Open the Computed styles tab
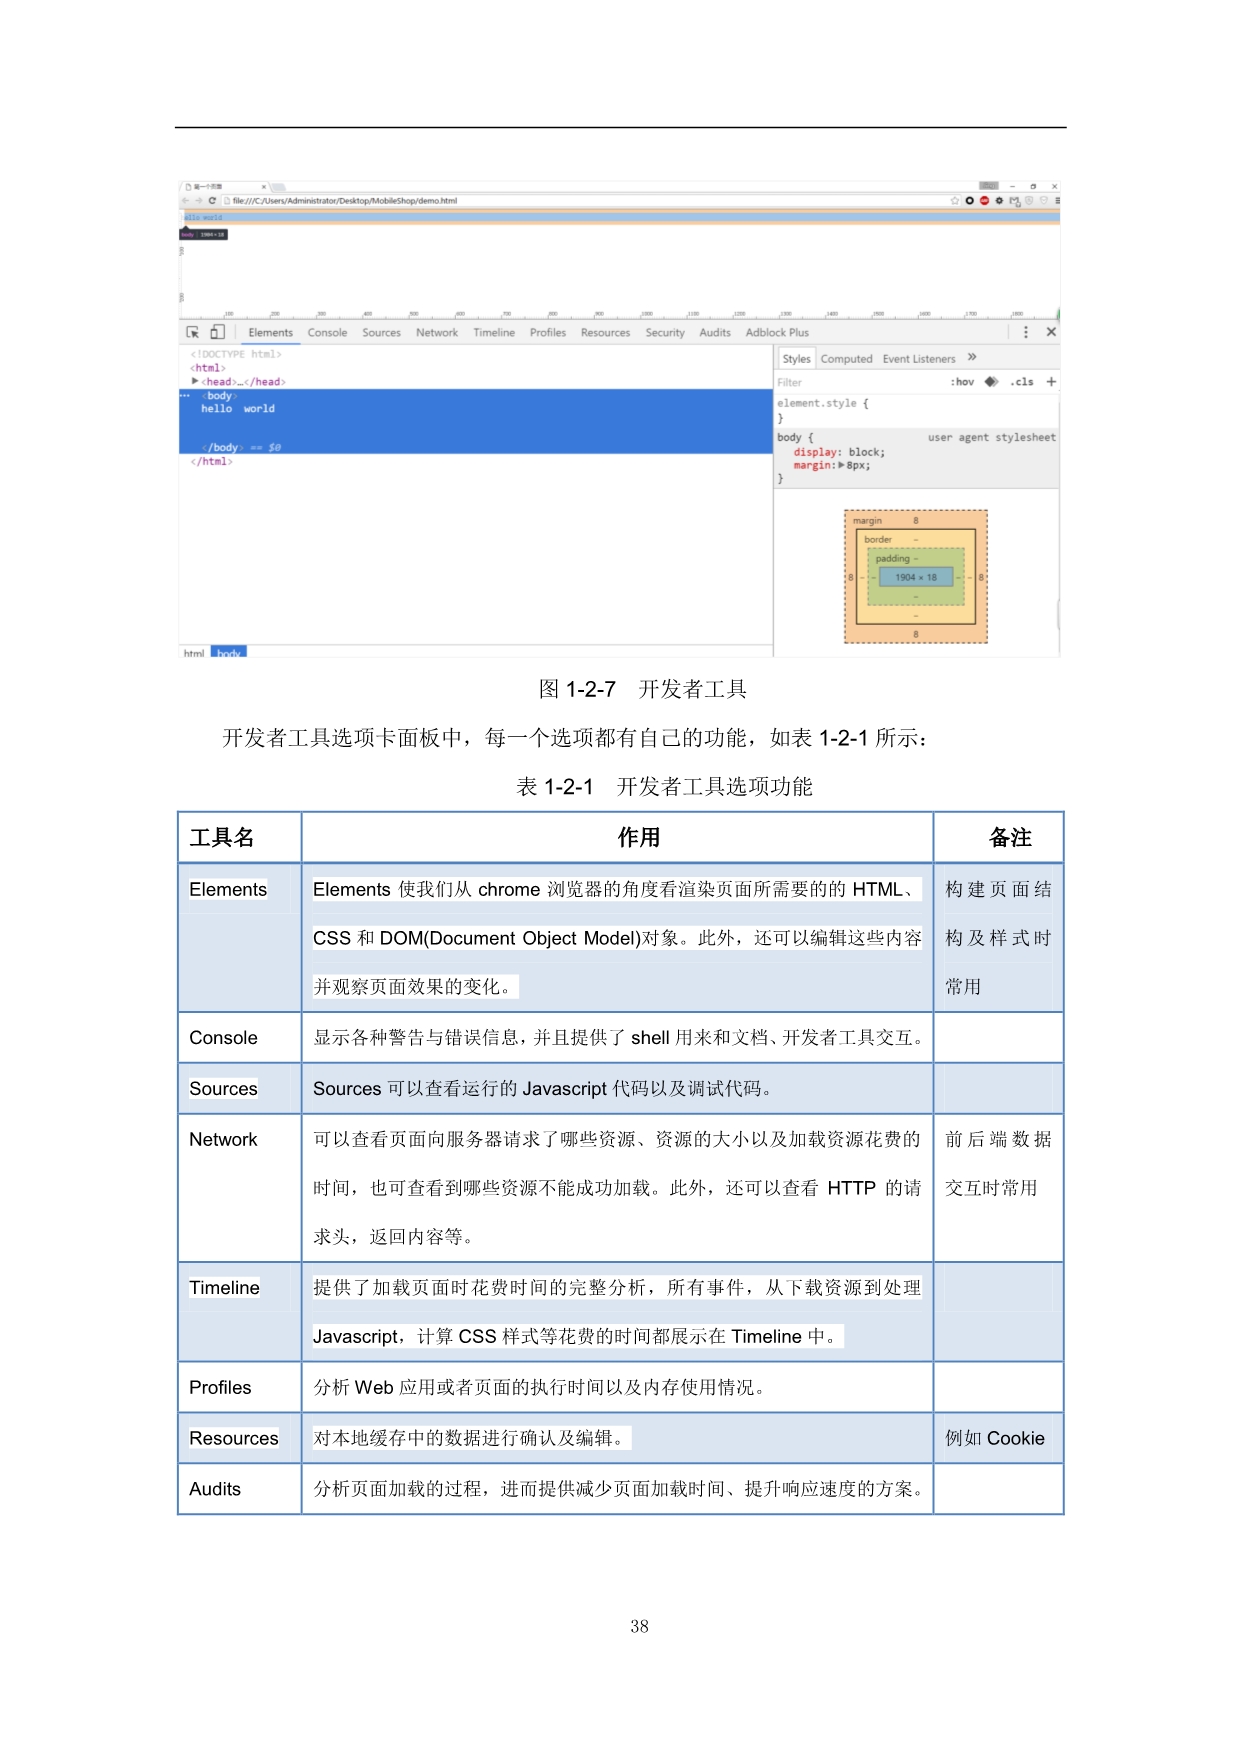The image size is (1240, 1753). [x=846, y=359]
